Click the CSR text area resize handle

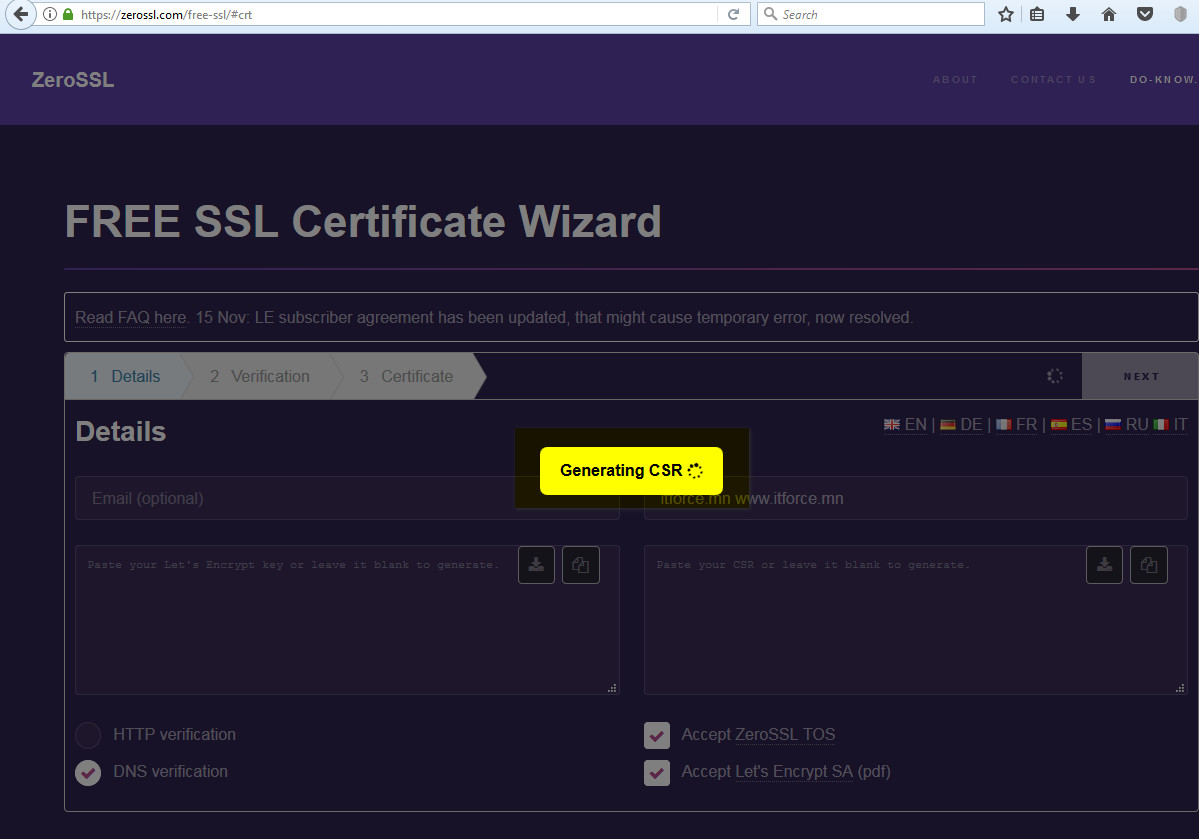[x=1180, y=688]
